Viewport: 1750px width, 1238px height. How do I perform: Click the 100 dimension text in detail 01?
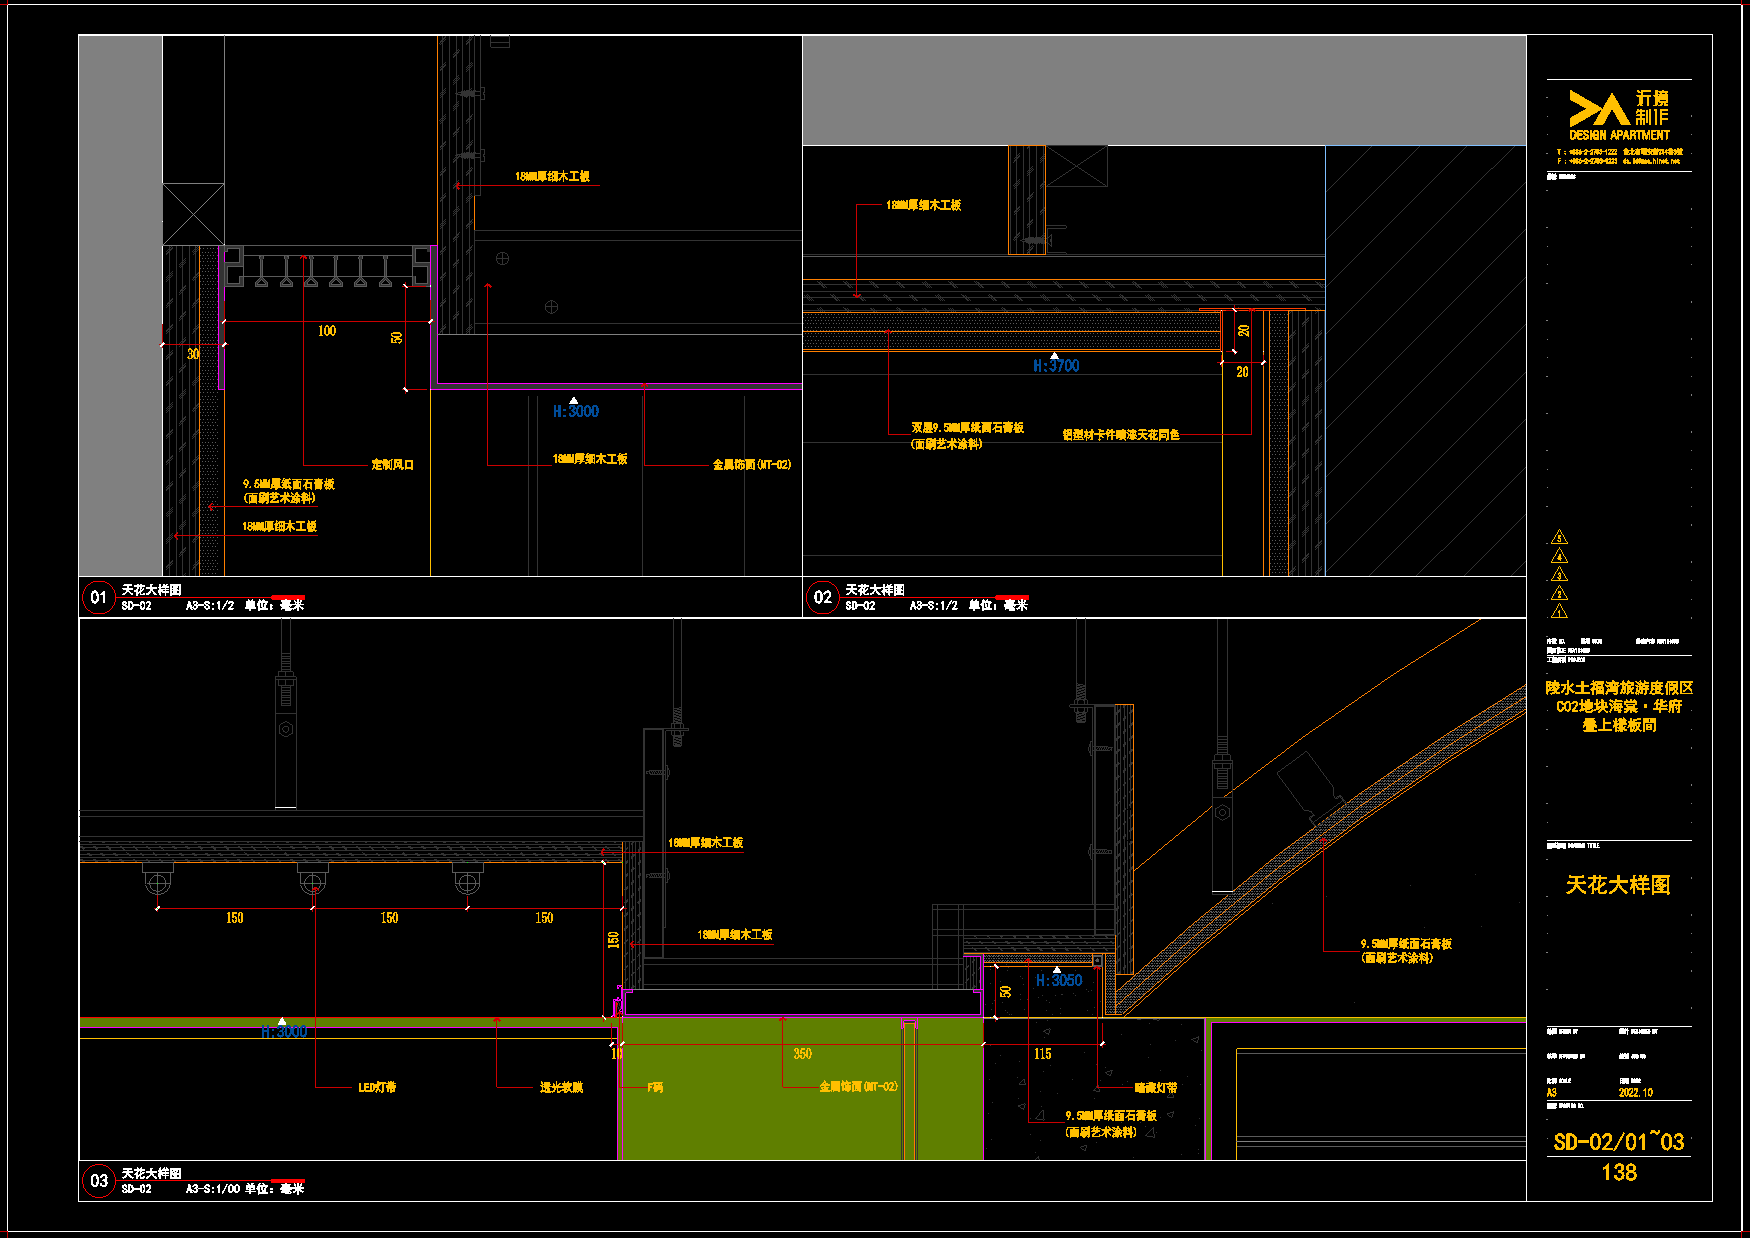(327, 331)
